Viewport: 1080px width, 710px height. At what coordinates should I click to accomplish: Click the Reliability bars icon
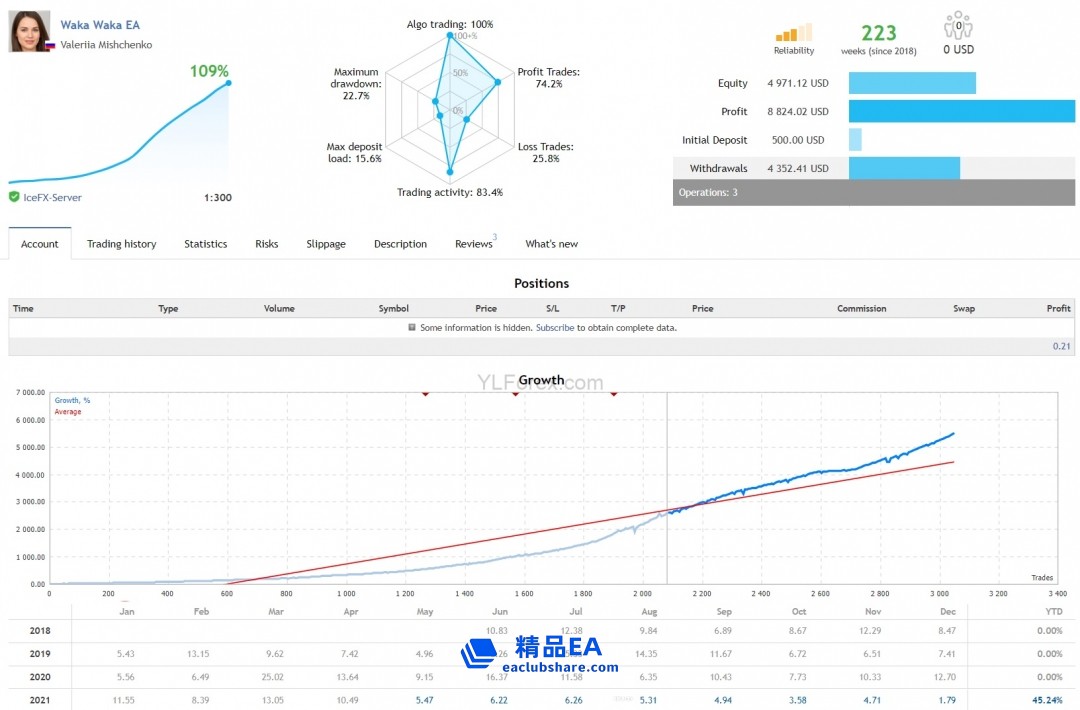pos(793,33)
